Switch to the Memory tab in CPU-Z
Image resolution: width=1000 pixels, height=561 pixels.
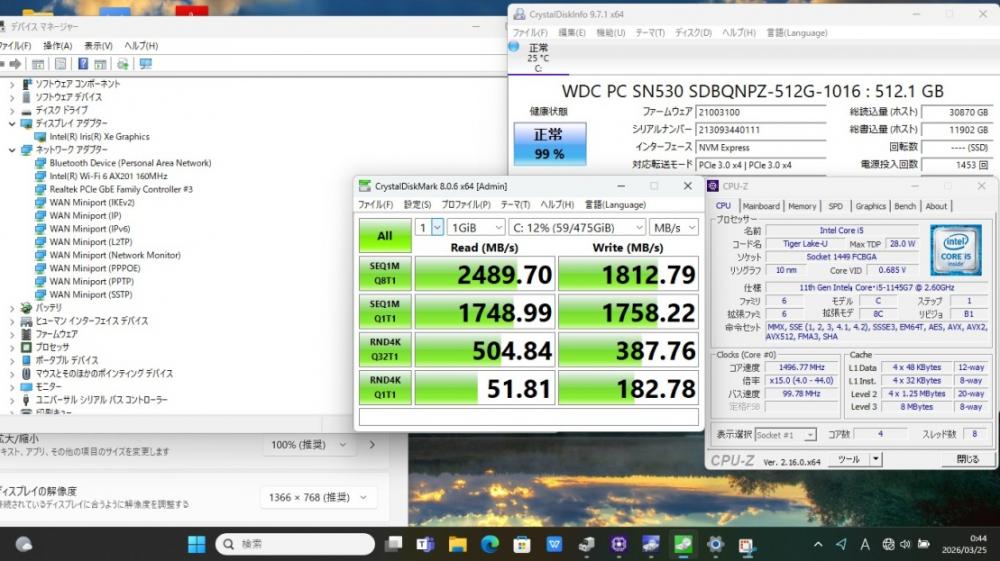[802, 206]
